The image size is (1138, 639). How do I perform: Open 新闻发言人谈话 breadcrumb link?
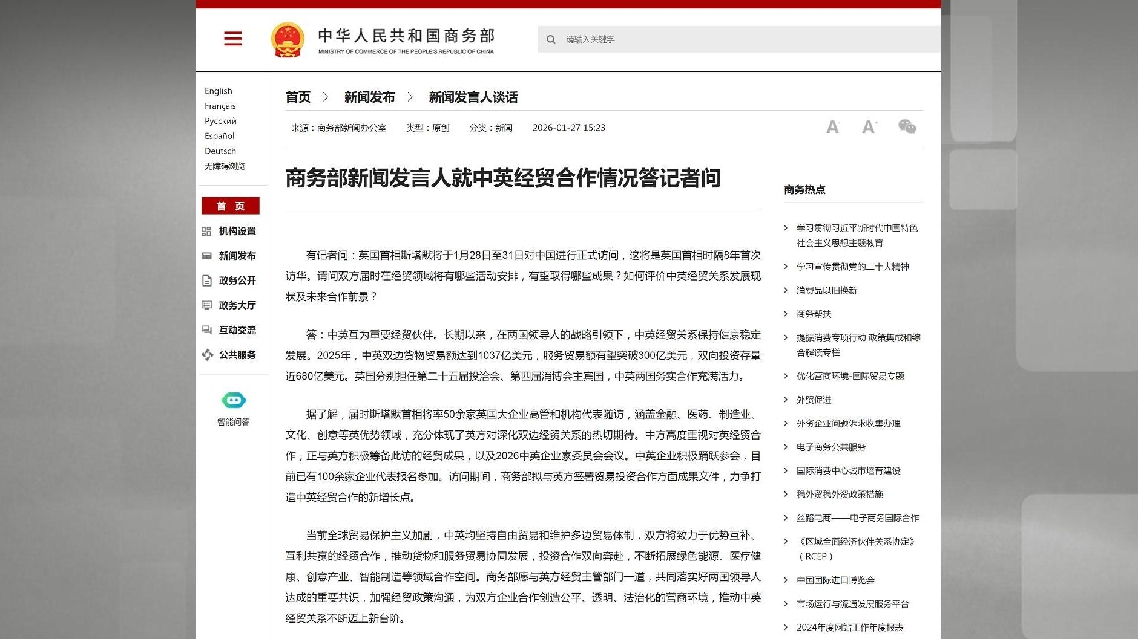(473, 97)
